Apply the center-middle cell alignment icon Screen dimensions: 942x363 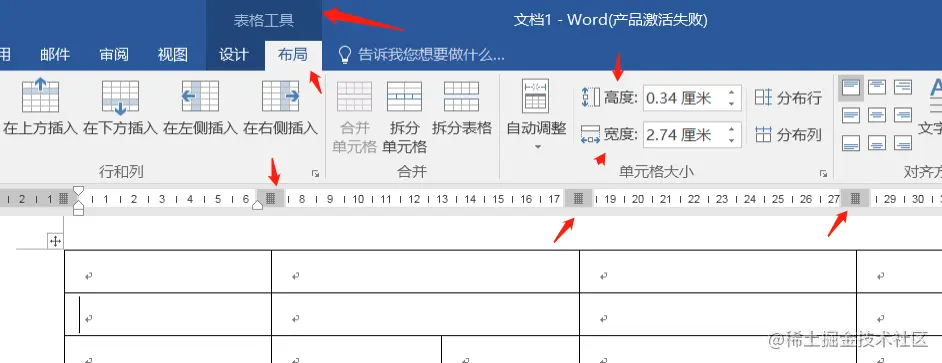click(877, 115)
